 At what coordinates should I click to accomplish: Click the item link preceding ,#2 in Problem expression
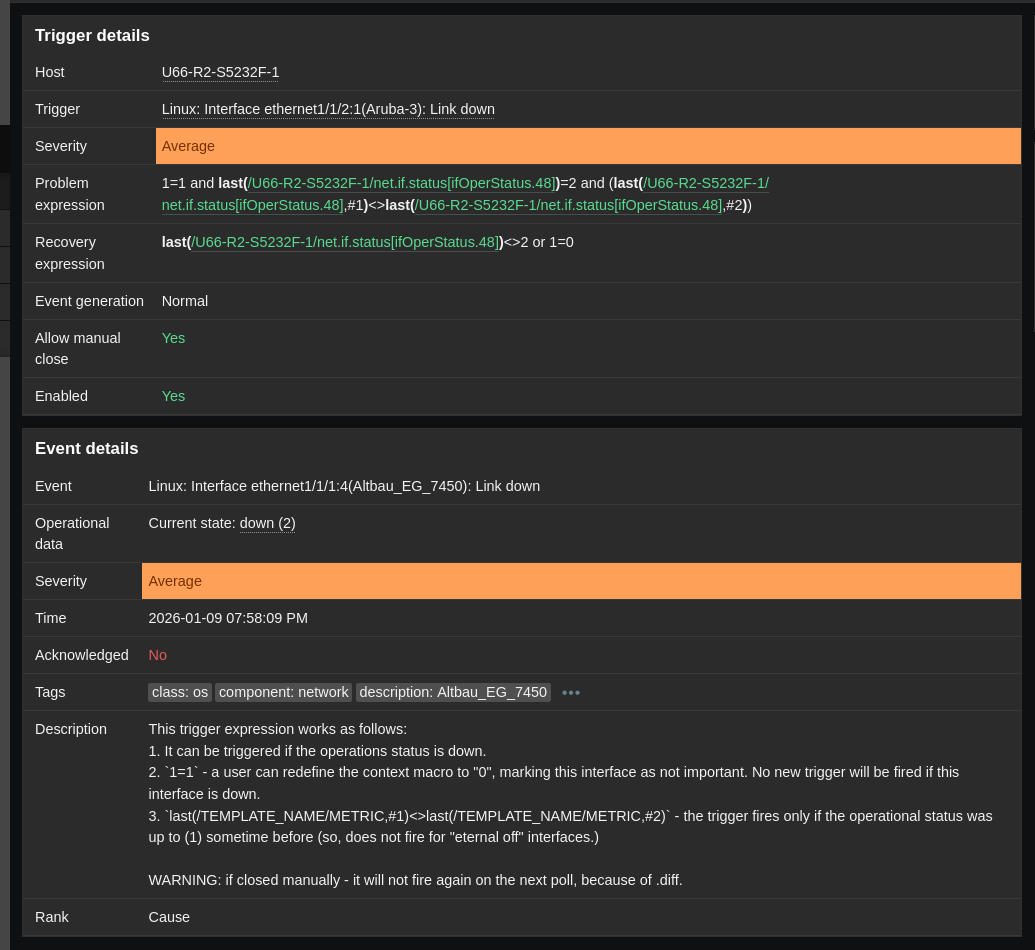click(x=568, y=205)
